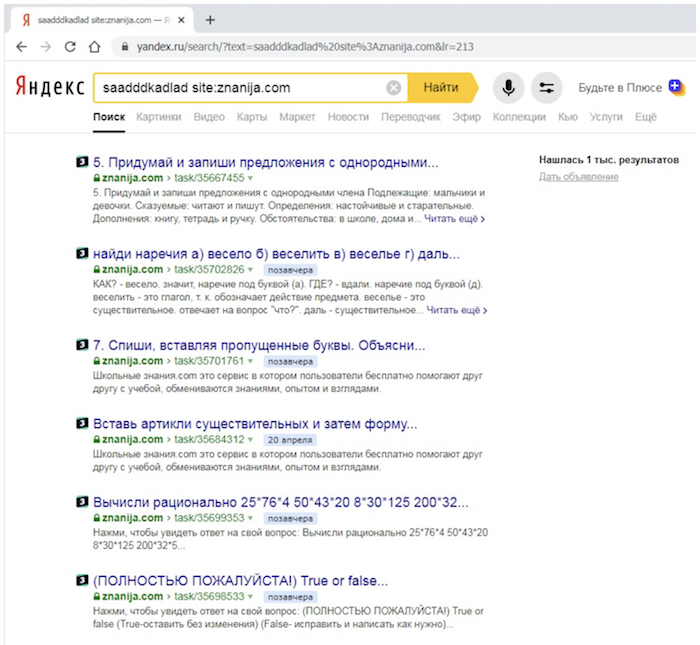
Task: Click the Yandex Plus badge icon
Action: [676, 87]
